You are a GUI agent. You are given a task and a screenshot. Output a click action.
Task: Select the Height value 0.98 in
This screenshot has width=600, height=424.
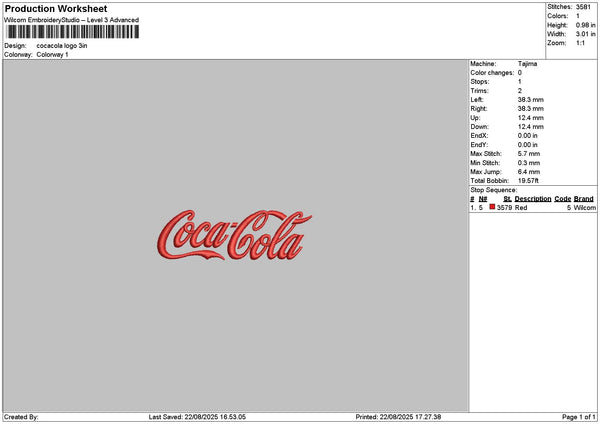point(585,25)
